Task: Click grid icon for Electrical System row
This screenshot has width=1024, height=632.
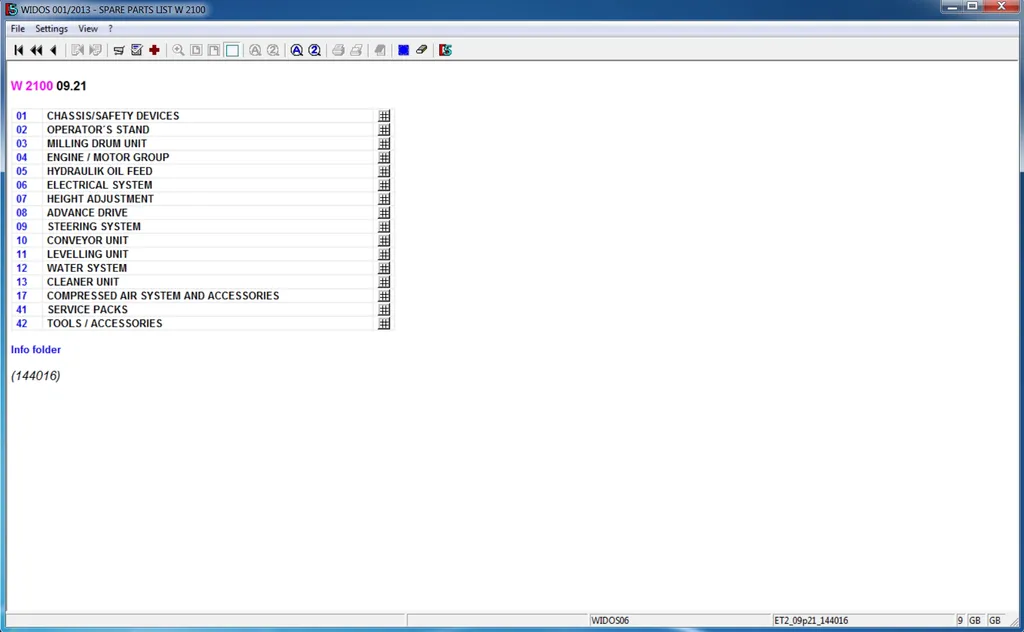Action: point(384,185)
